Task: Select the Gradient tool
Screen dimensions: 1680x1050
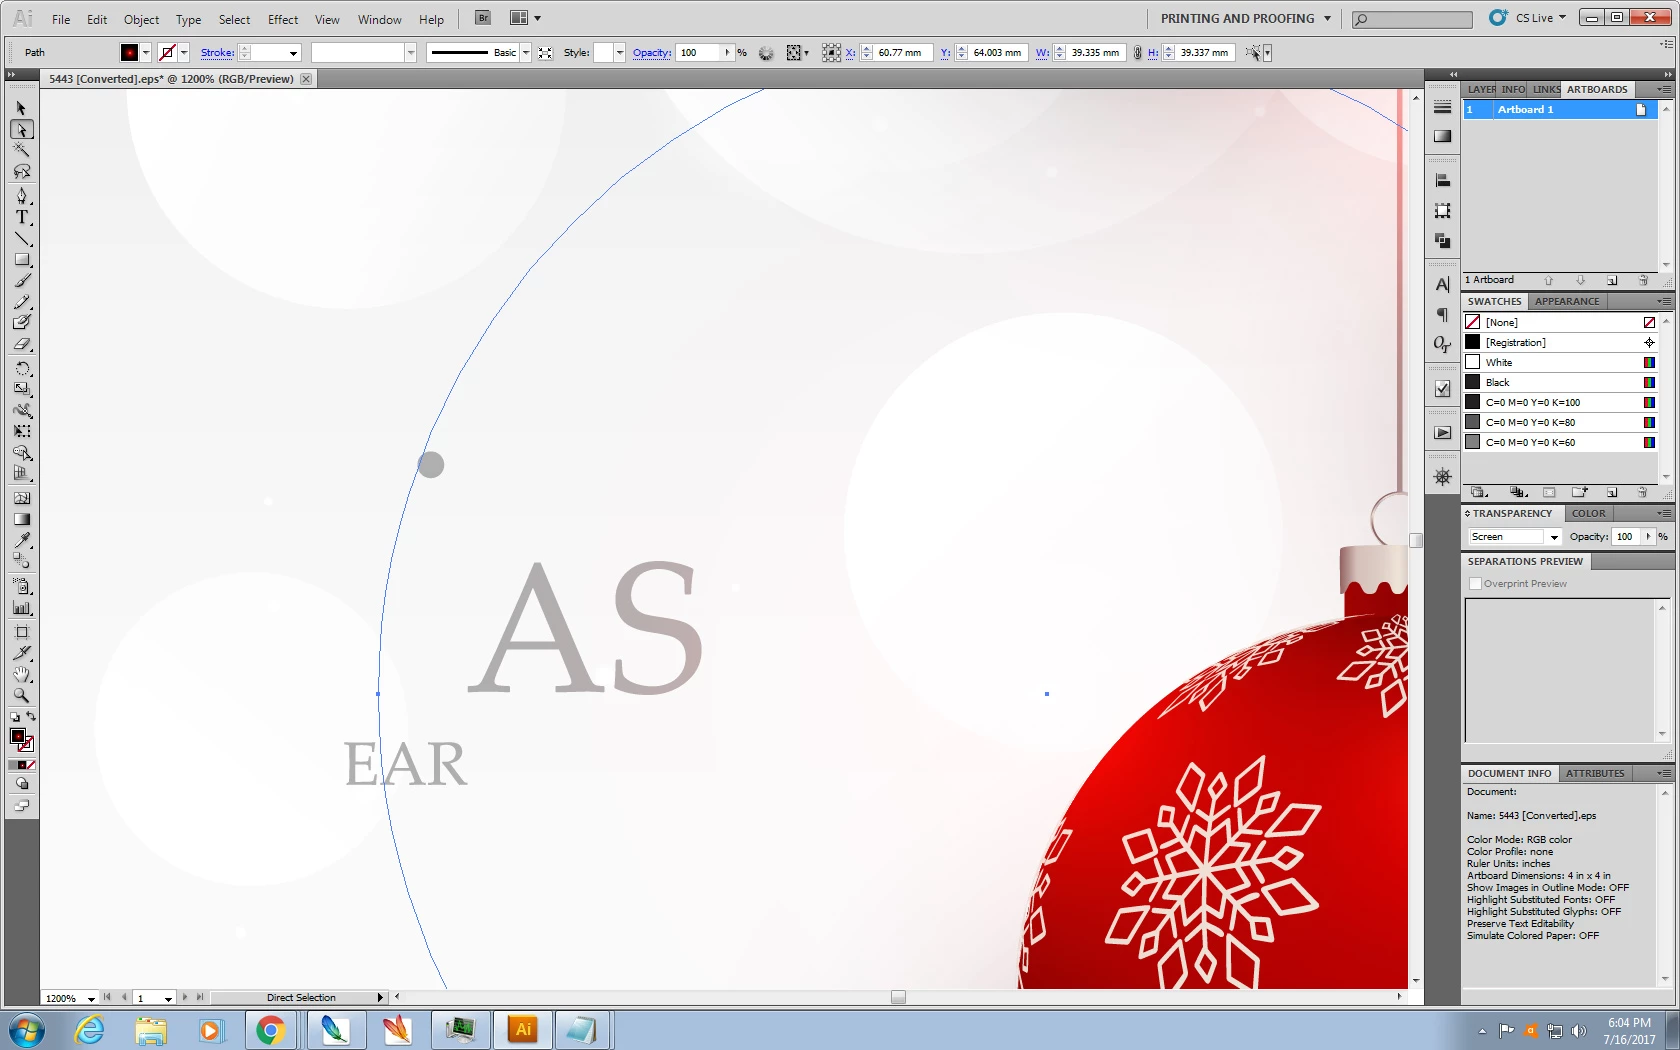Action: coord(21,519)
